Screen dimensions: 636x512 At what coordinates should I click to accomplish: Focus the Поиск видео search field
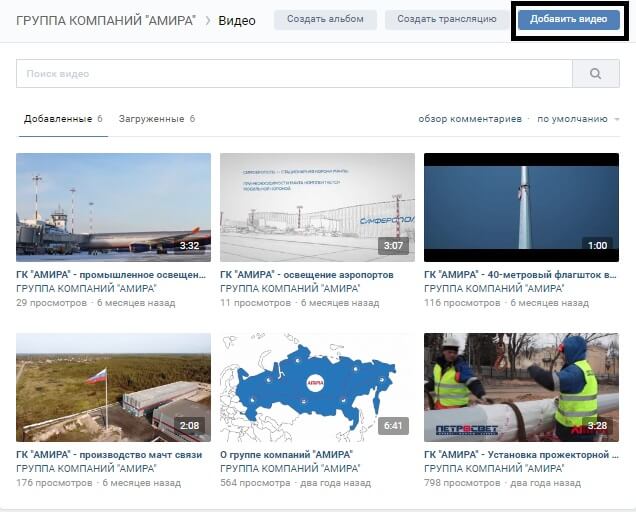pos(294,74)
